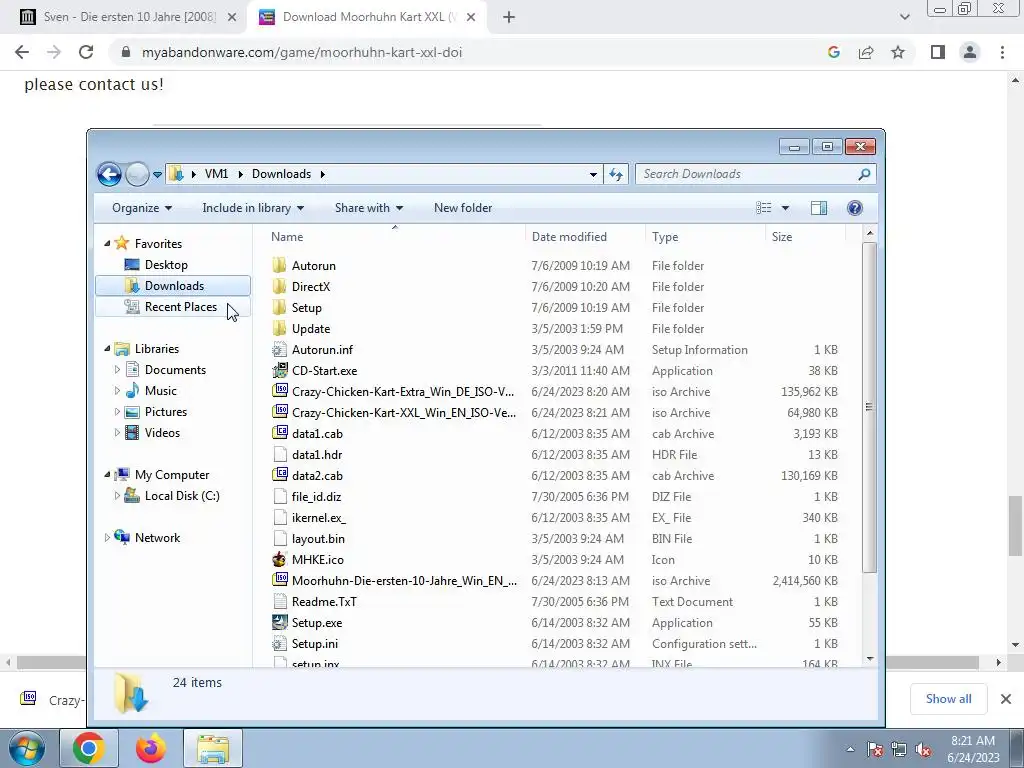Screen dimensions: 1024x768
Task: Click the muted volume tray icon
Action: [923, 750]
